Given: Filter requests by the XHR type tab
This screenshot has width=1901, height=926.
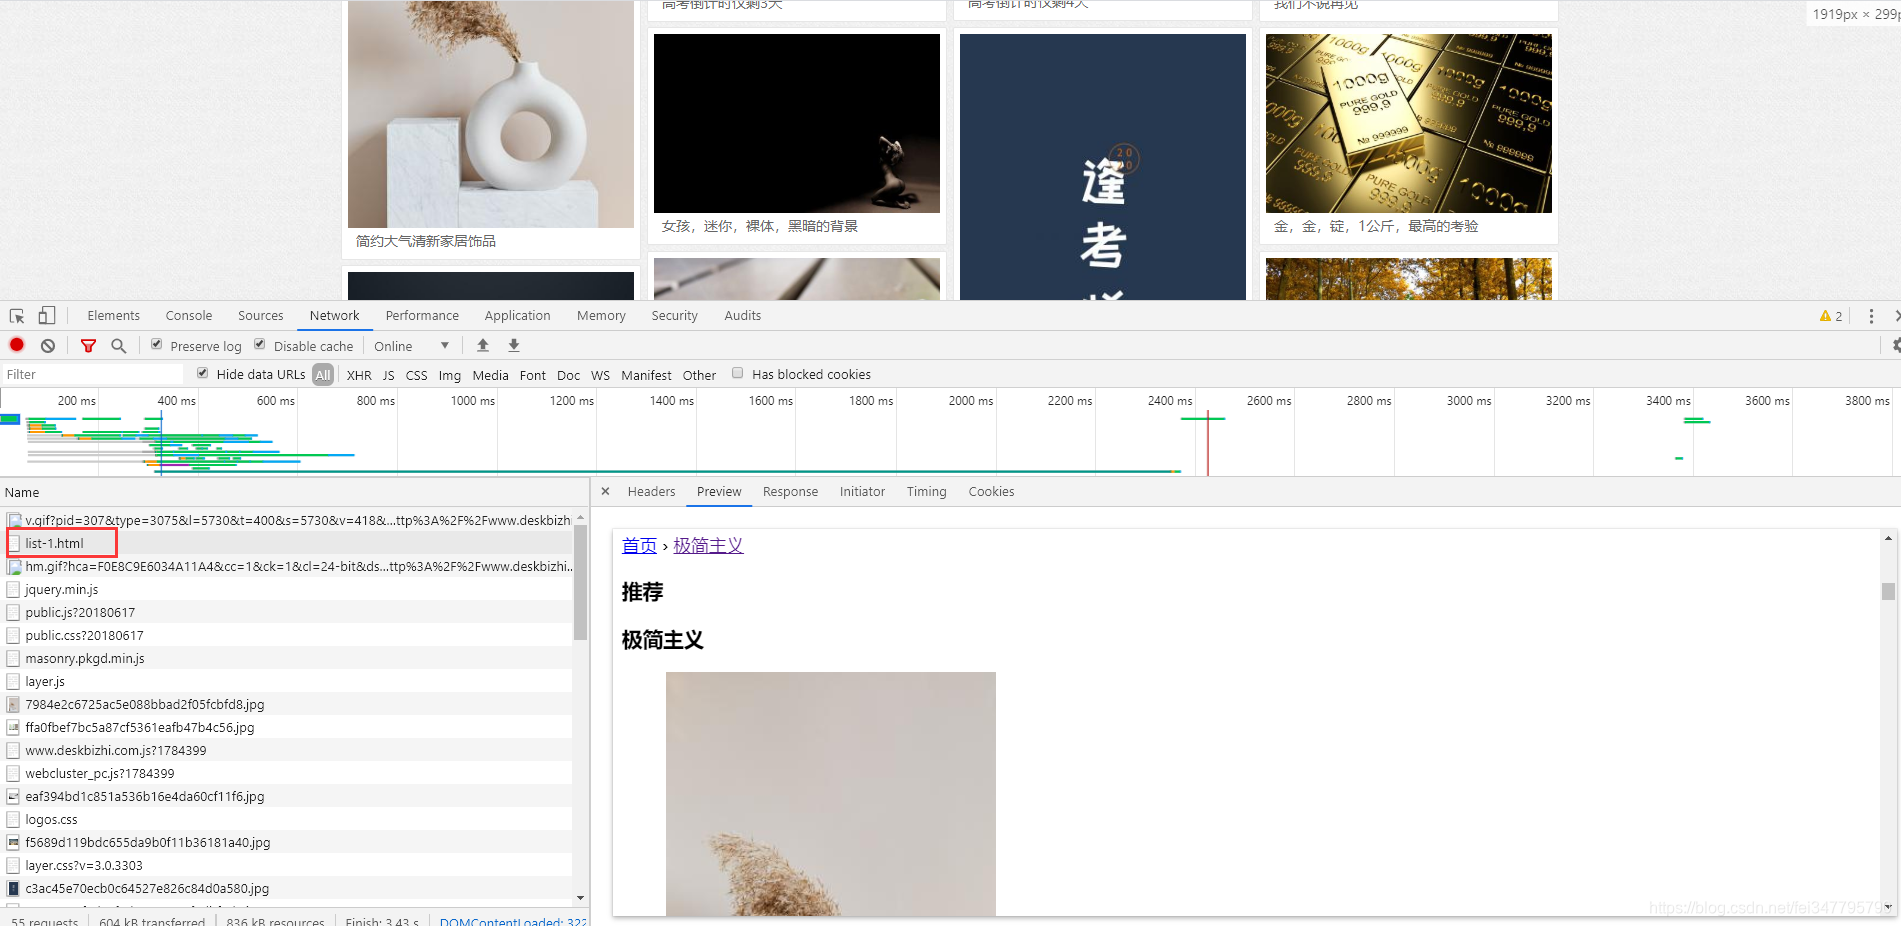Looking at the screenshot, I should tap(358, 375).
